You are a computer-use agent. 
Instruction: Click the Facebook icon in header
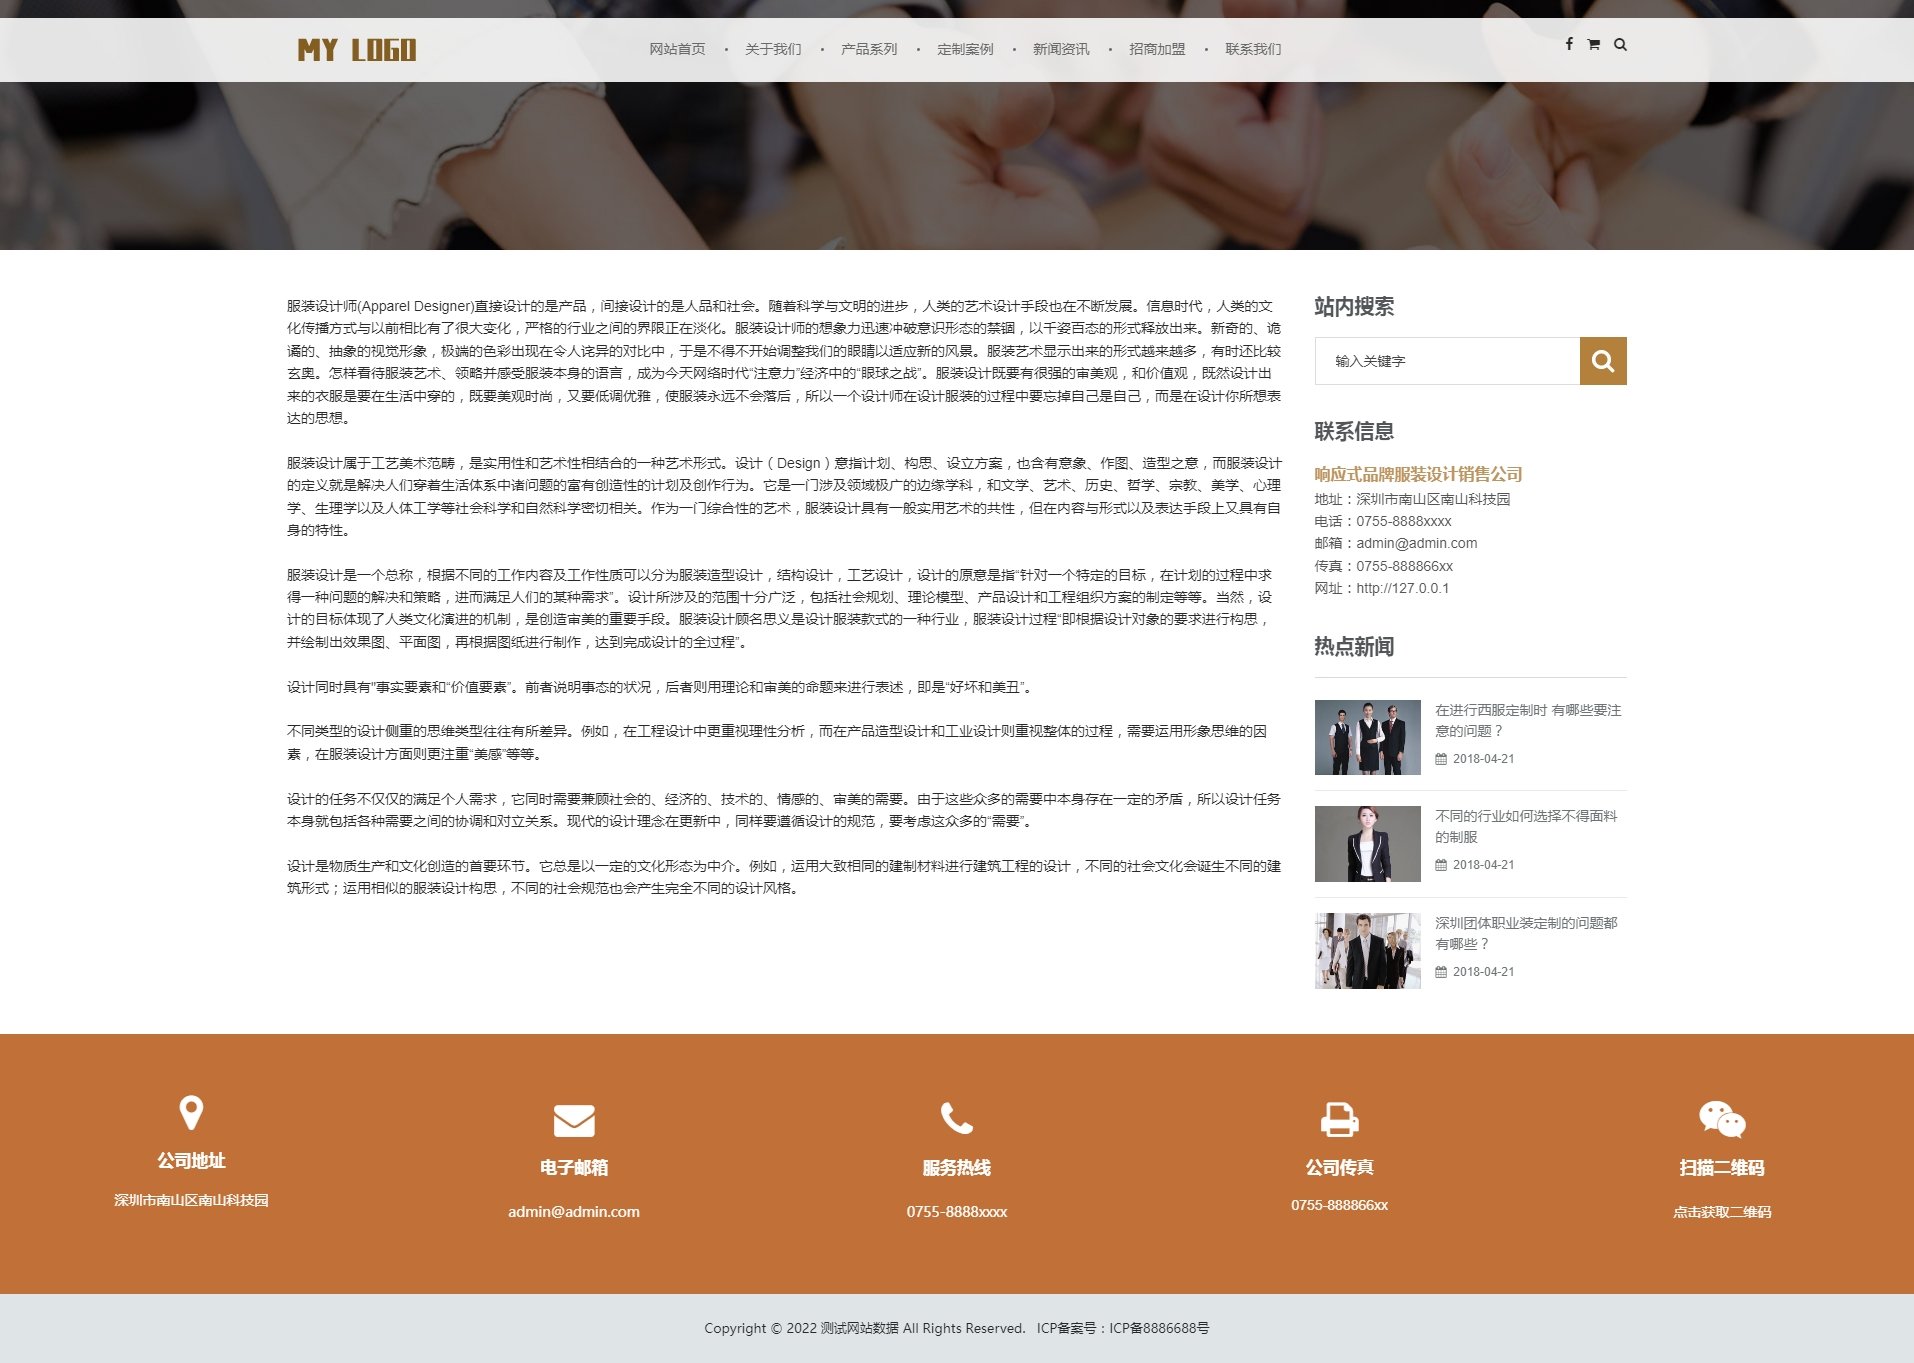click(1568, 44)
